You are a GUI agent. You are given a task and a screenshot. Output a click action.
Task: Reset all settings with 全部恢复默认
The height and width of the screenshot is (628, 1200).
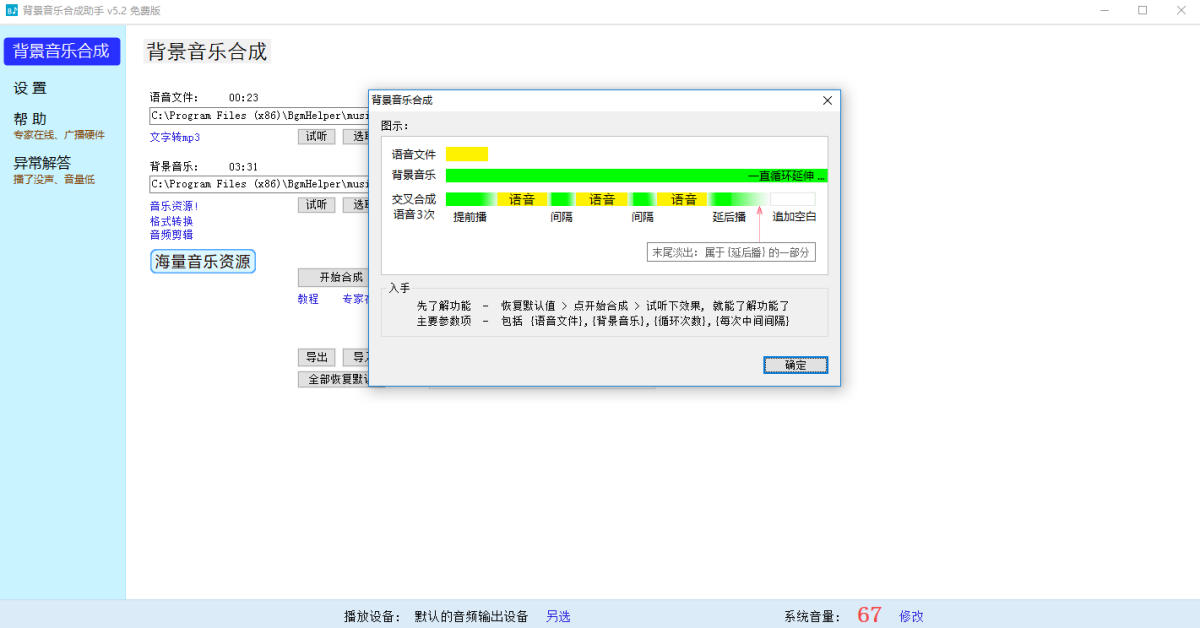point(333,379)
